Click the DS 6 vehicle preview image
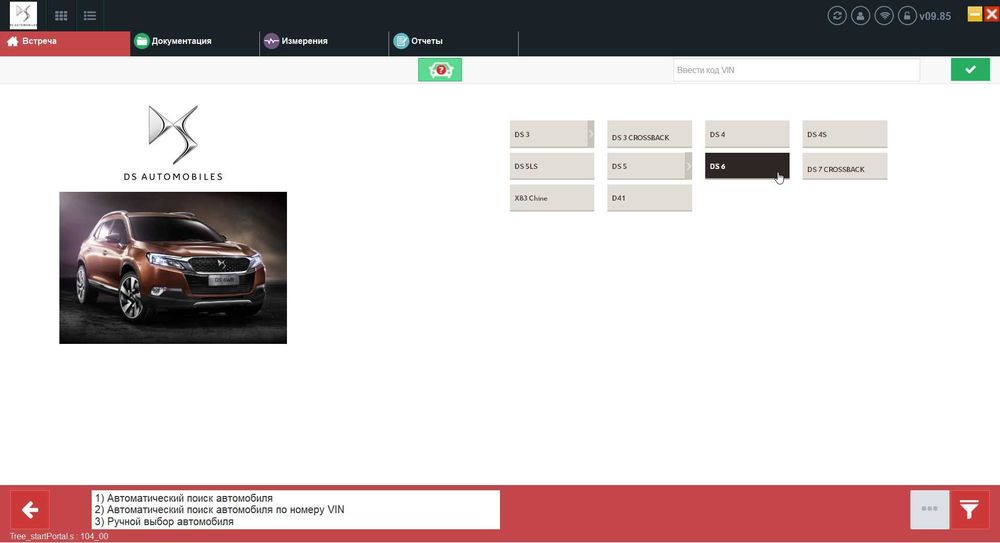 pos(173,267)
